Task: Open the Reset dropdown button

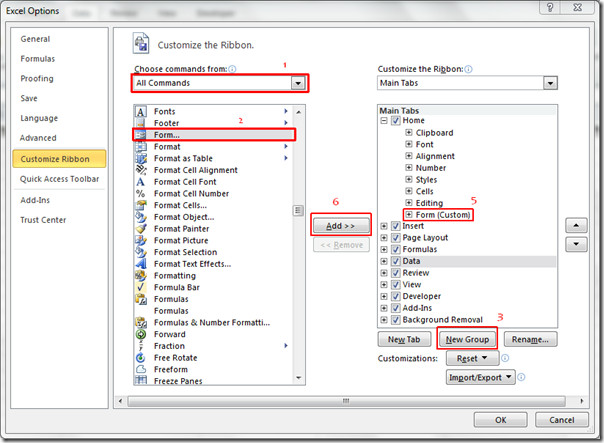Action: tap(472, 358)
